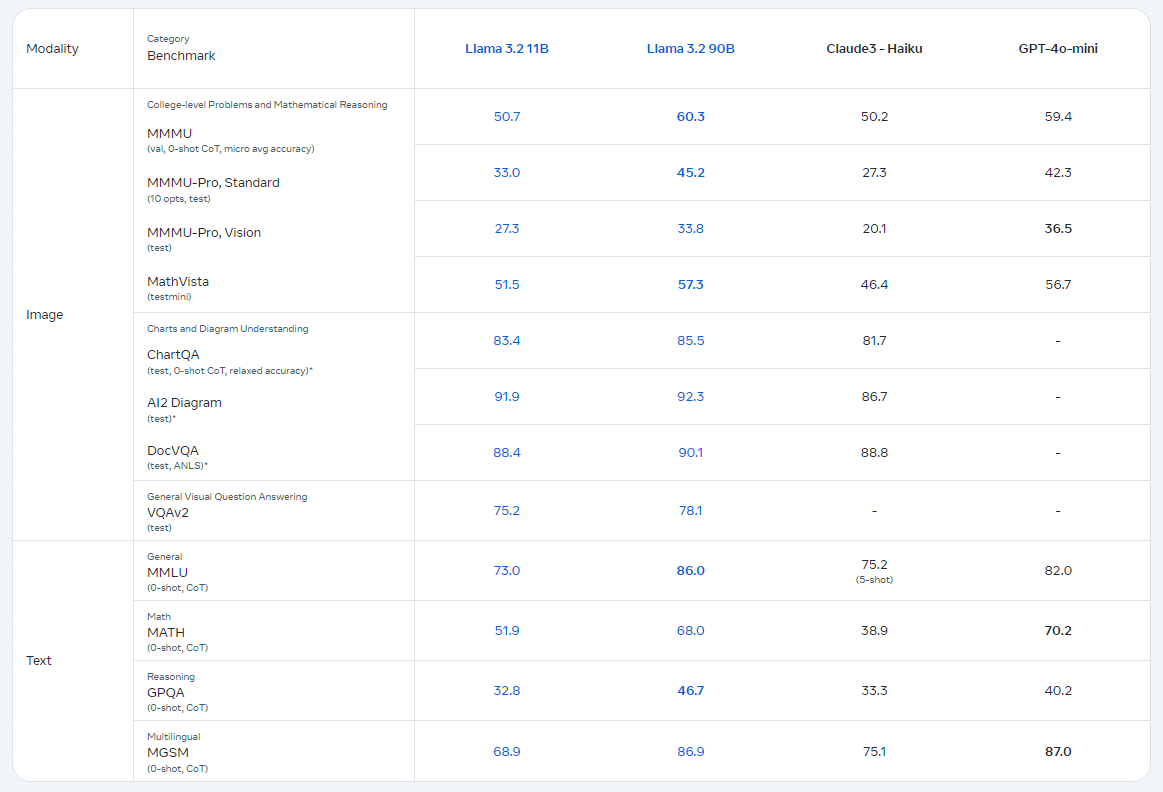Click the MMMU-Pro, Standard benchmark label

(213, 183)
